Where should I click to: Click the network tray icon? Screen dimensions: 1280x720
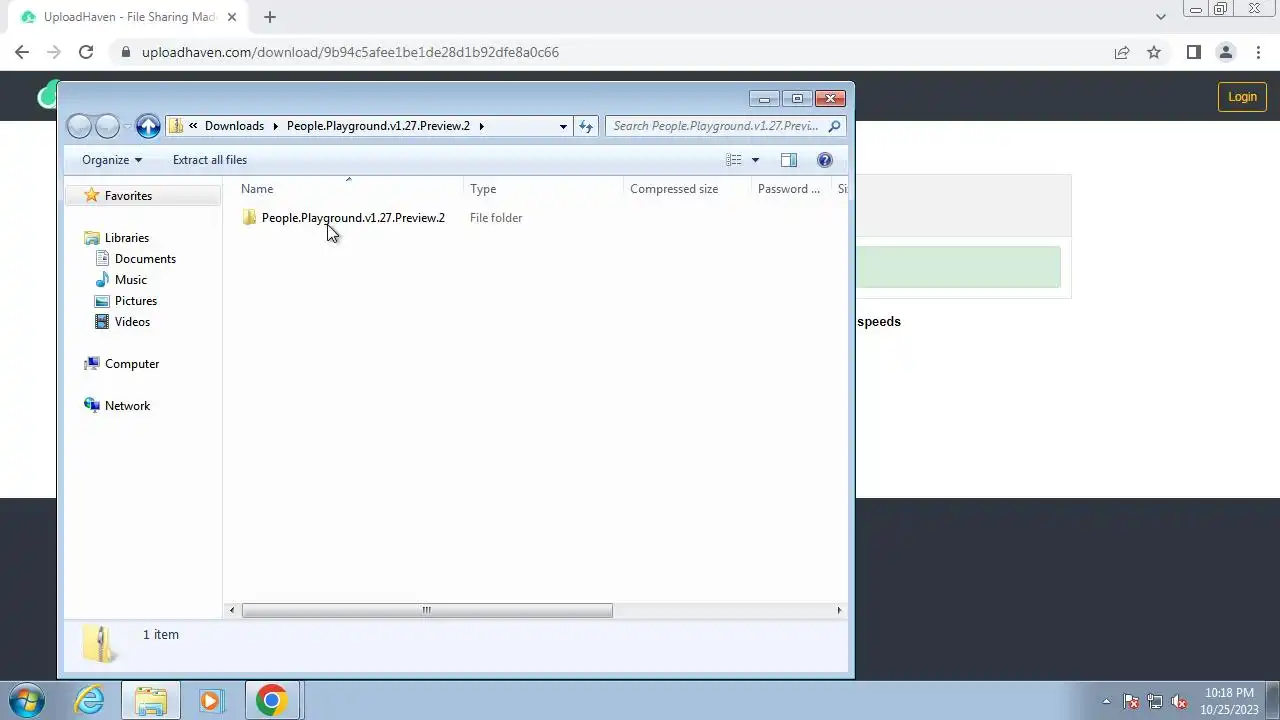(x=1155, y=701)
